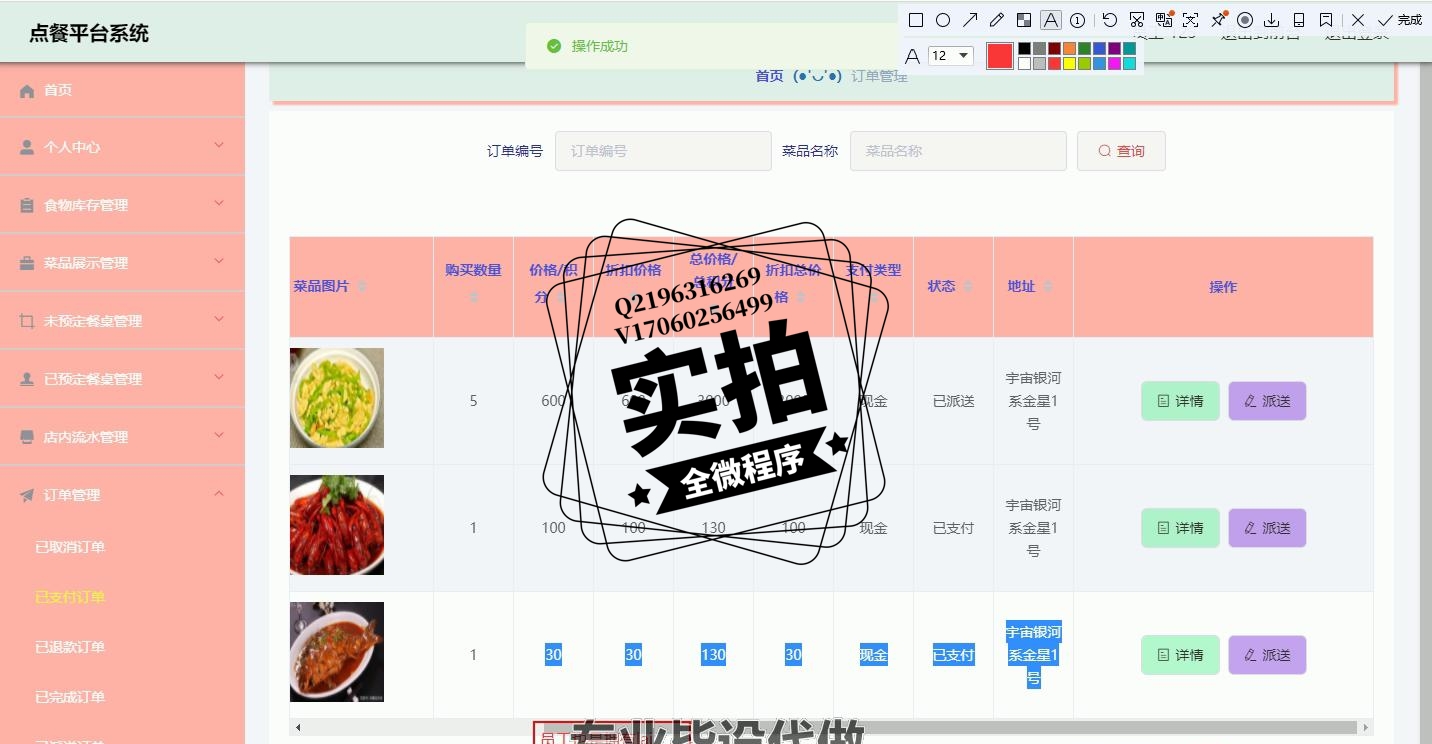The width and height of the screenshot is (1432, 744).
Task: Click the scissors screenshot icon
Action: 1137,20
